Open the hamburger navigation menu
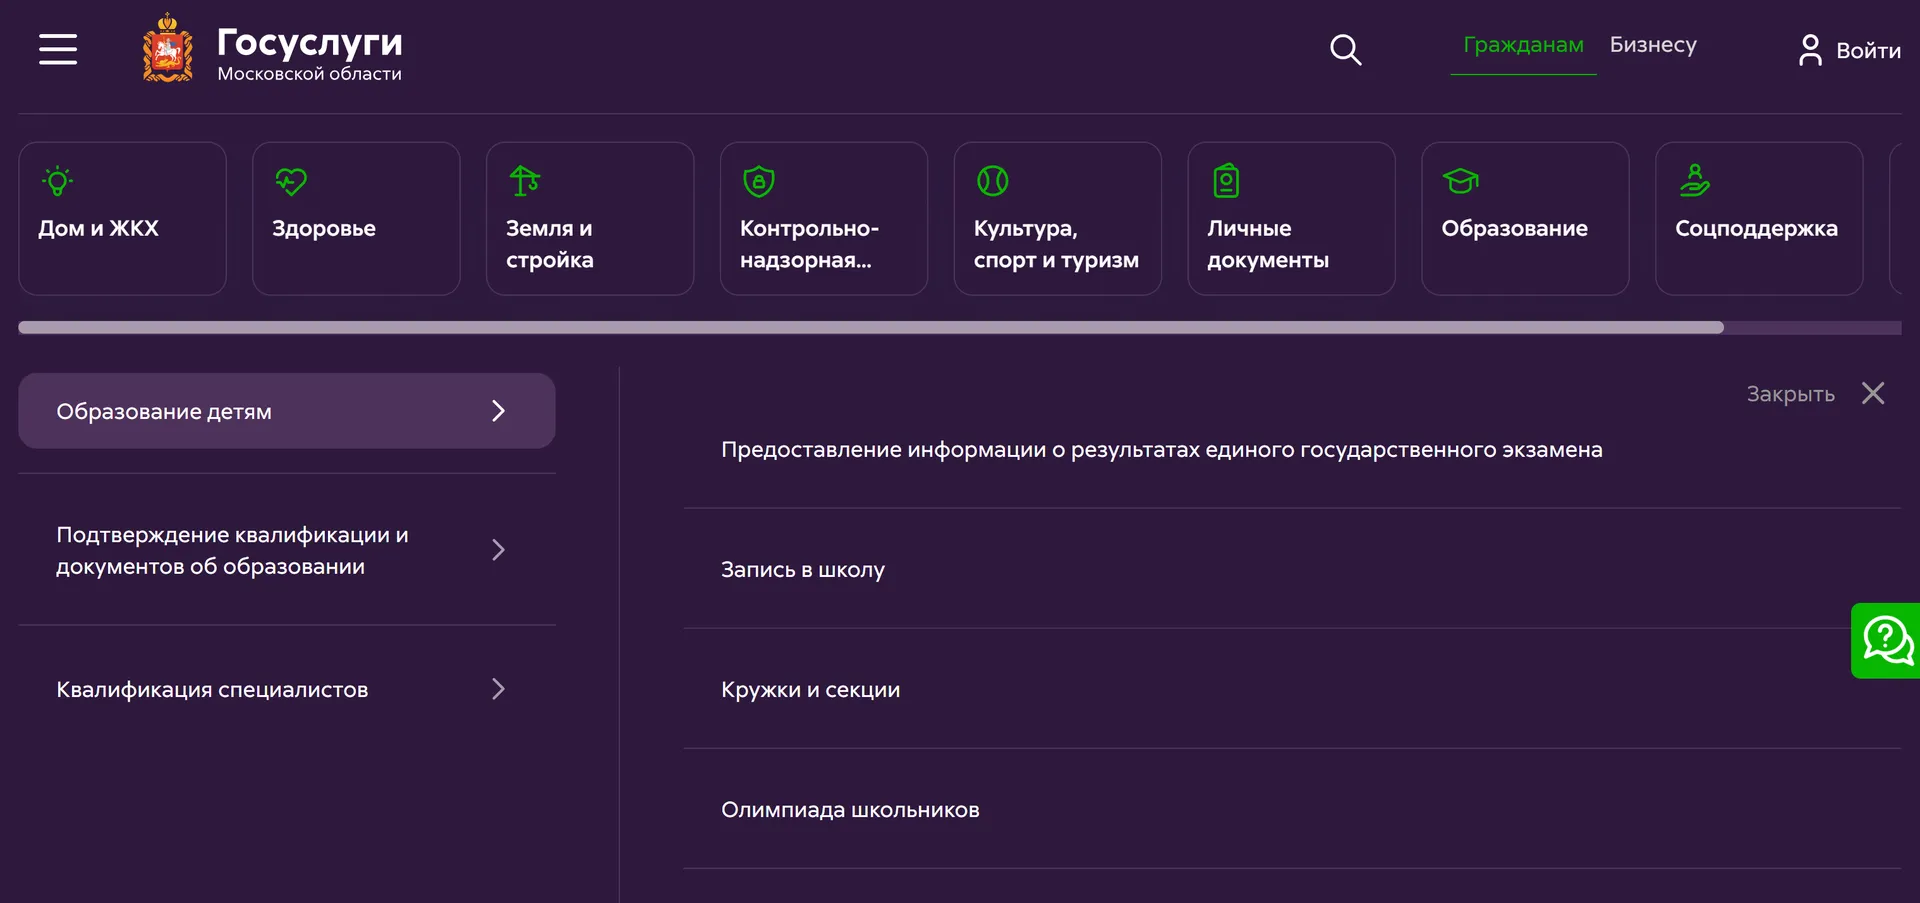The height and width of the screenshot is (903, 1920). point(57,49)
